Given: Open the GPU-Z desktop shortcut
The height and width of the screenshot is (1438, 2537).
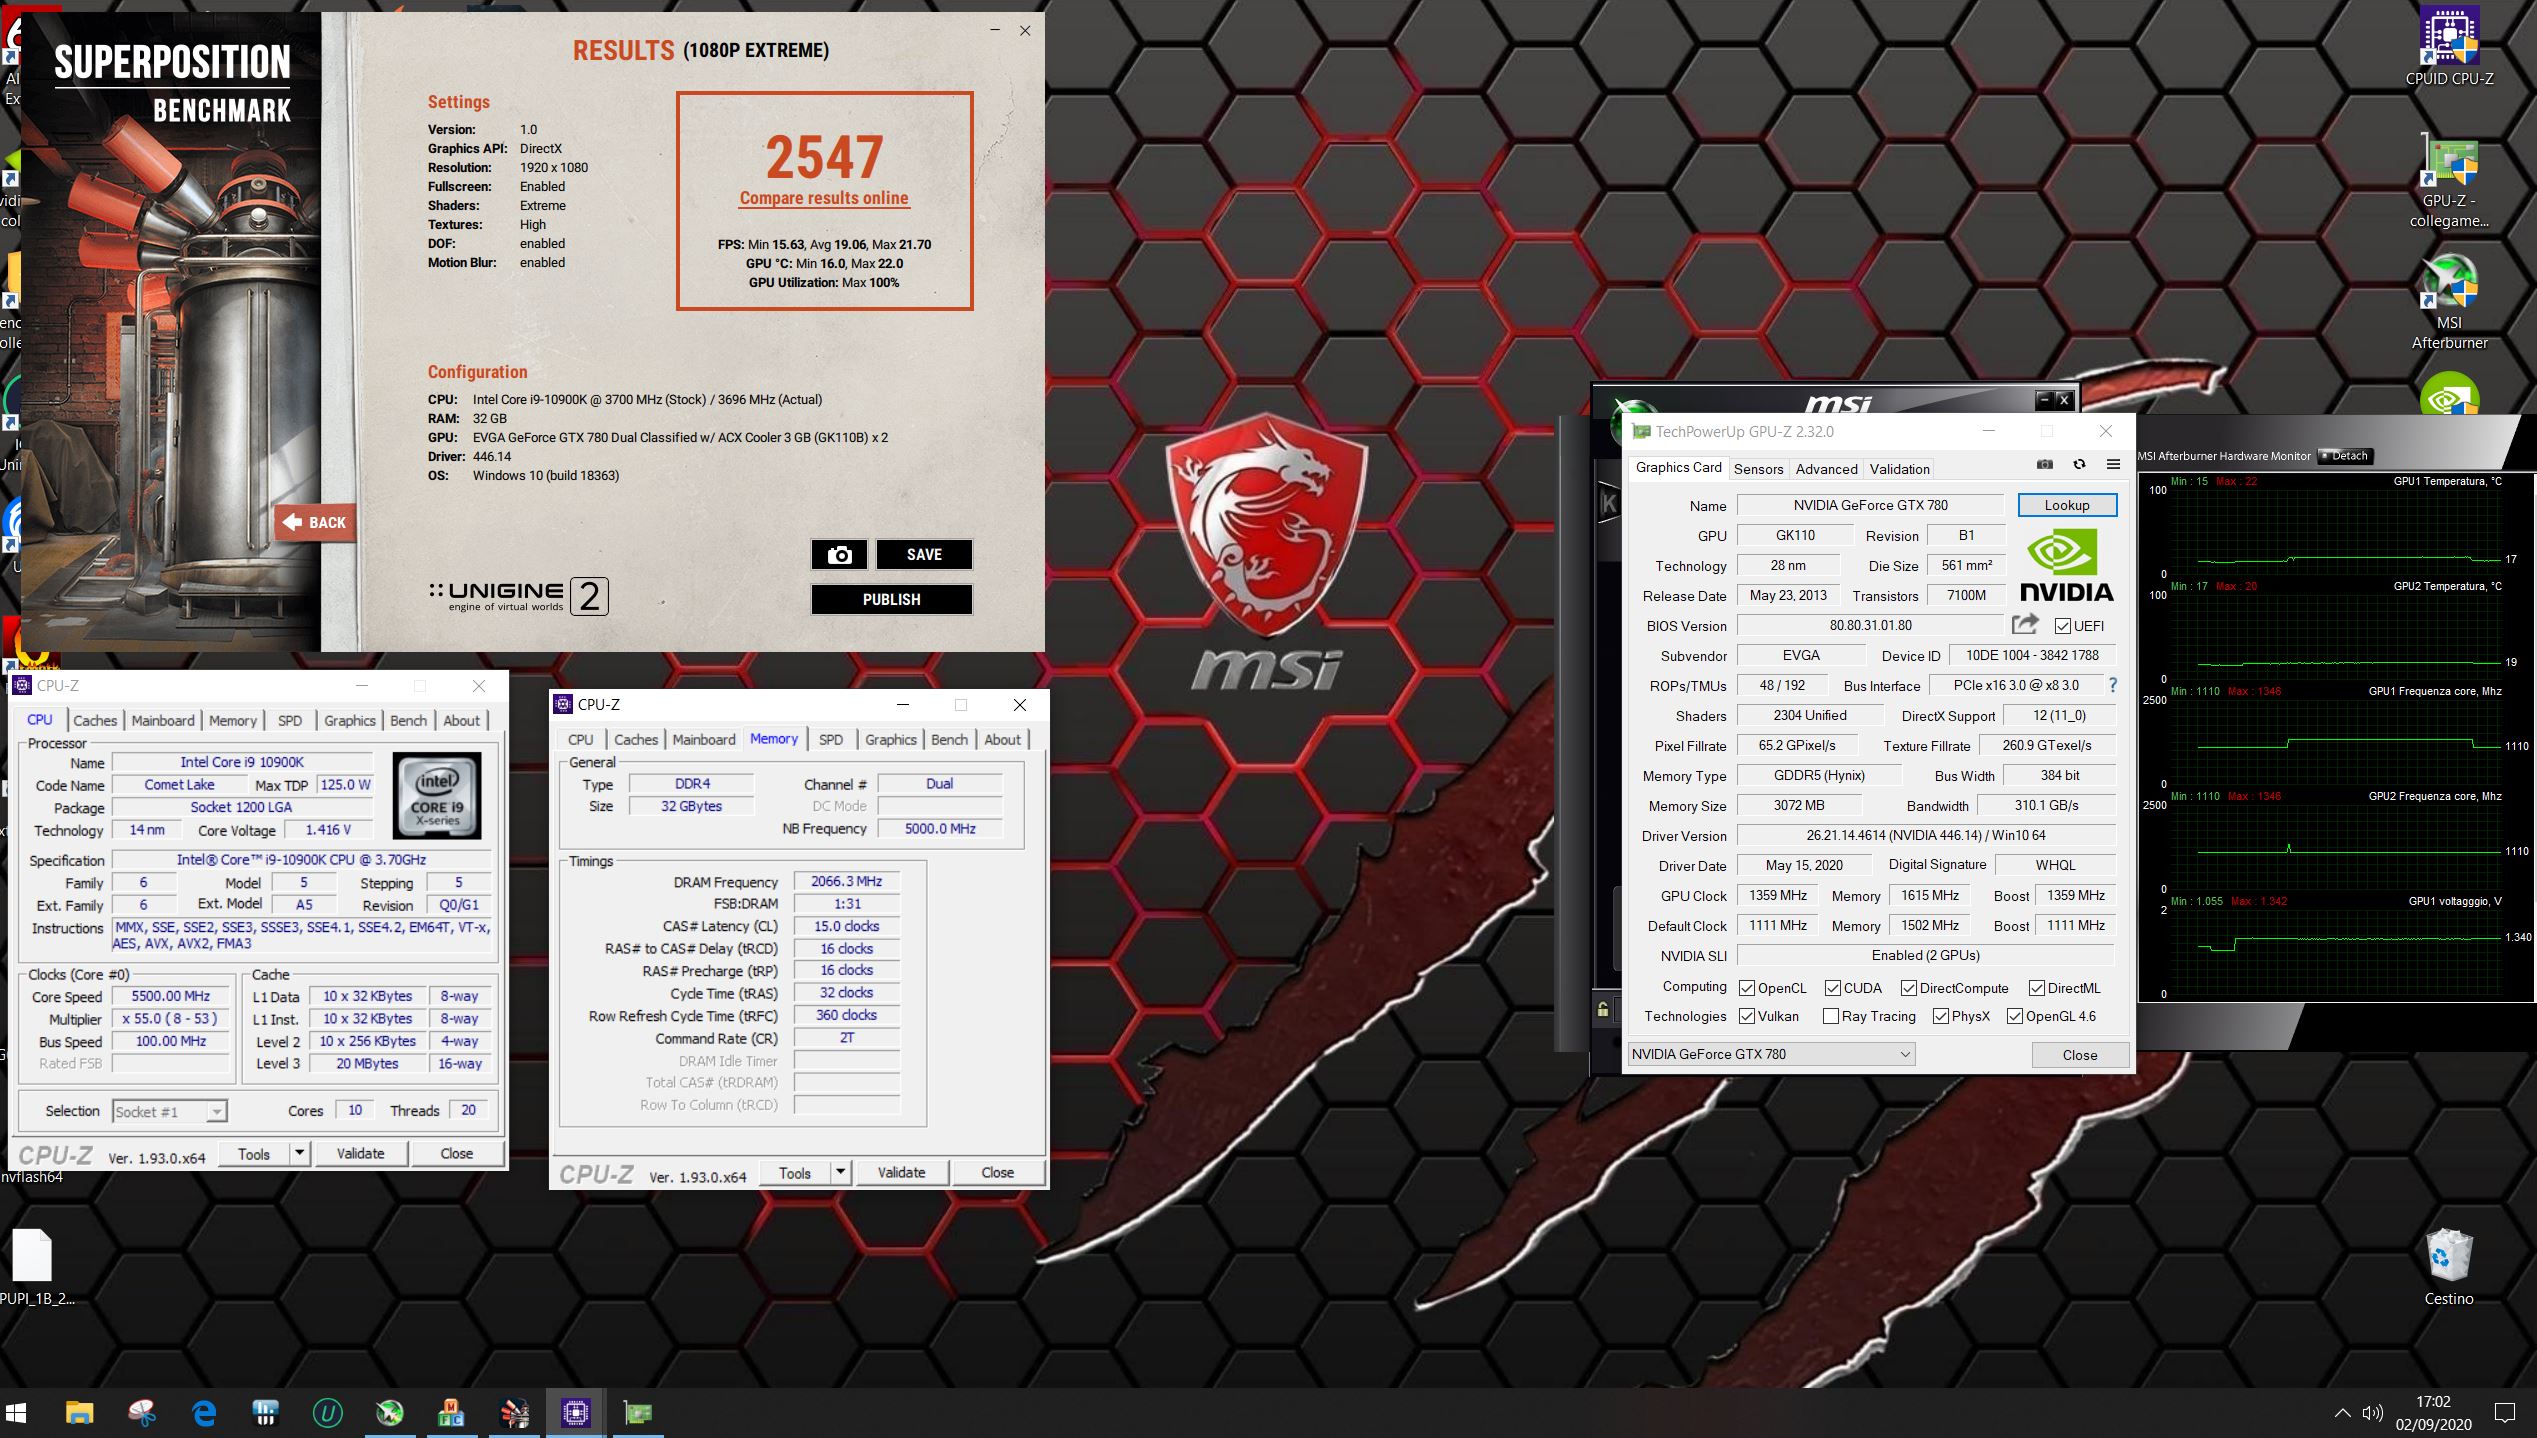Looking at the screenshot, I should 2448,180.
